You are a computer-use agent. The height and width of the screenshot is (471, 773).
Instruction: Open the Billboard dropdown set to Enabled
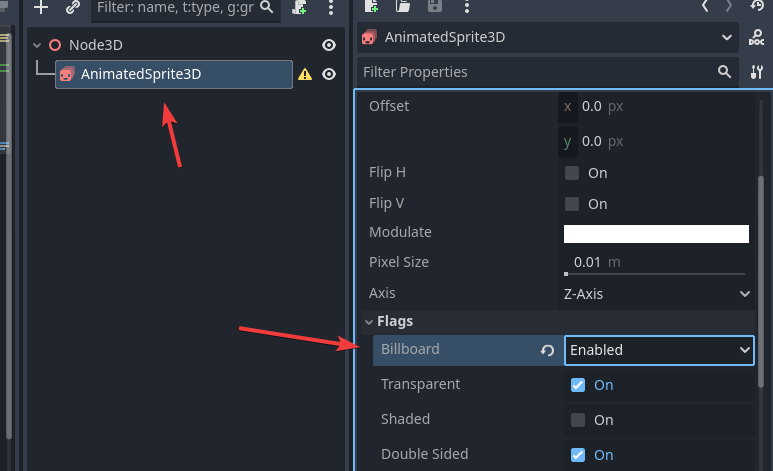pos(659,350)
